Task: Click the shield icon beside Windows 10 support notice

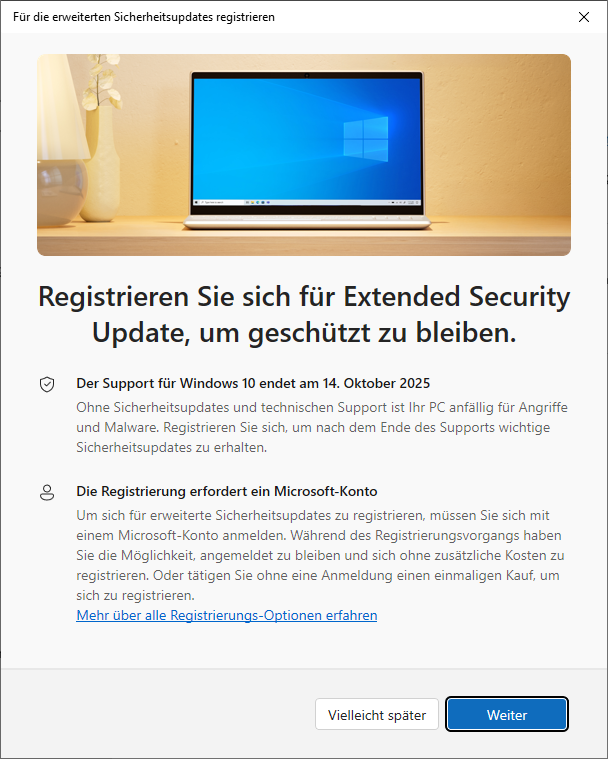Action: [x=47, y=384]
